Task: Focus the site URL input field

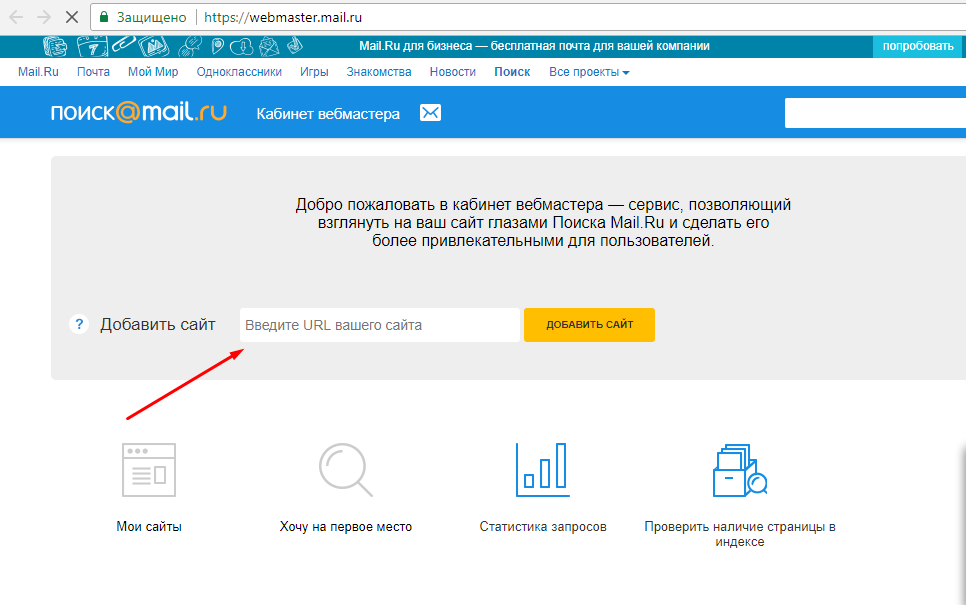Action: coord(380,325)
